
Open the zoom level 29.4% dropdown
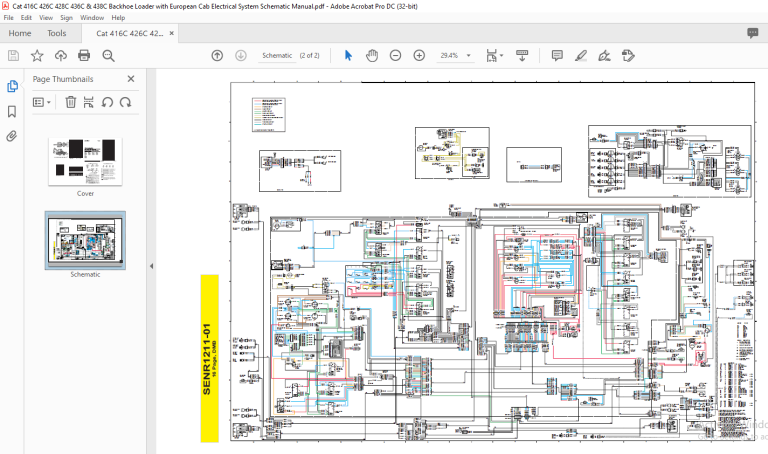(456, 55)
